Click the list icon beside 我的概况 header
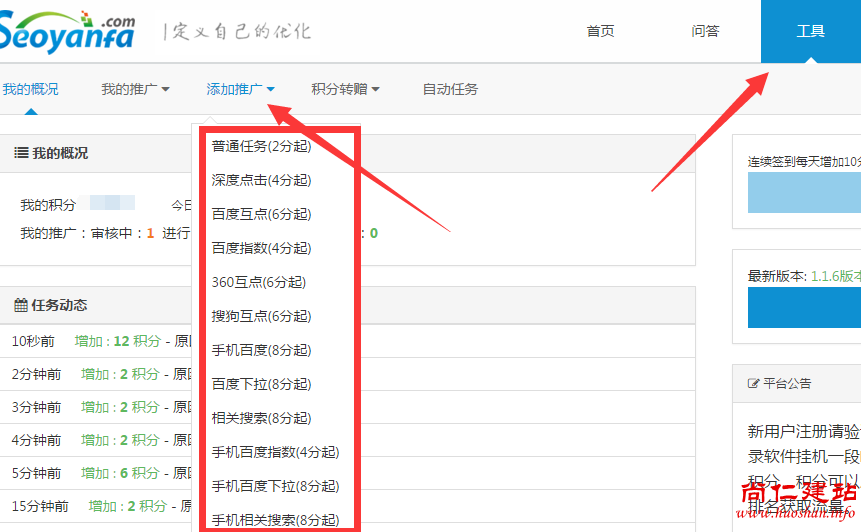This screenshot has width=861, height=532. 21,153
